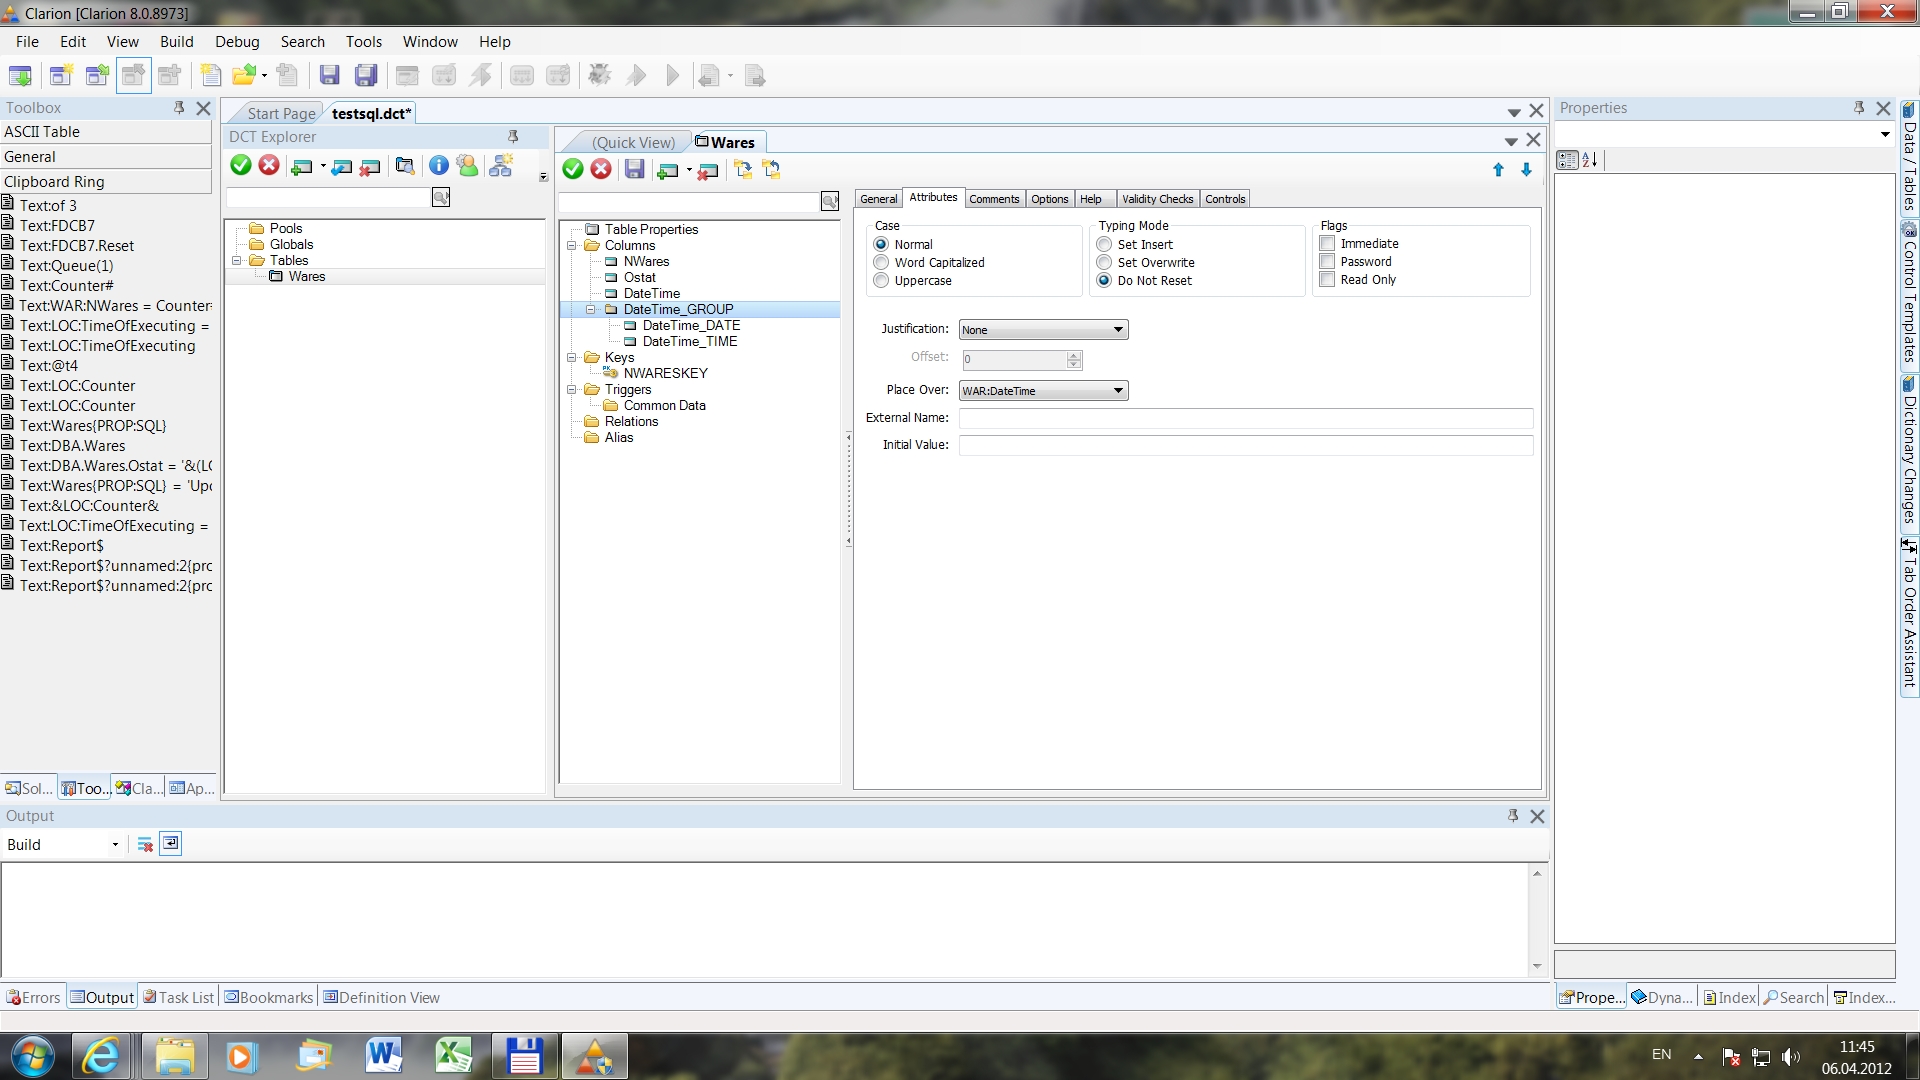Collapse the DateTime_GROUP tree node
Viewport: 1920px width, 1080px height.
click(590, 310)
